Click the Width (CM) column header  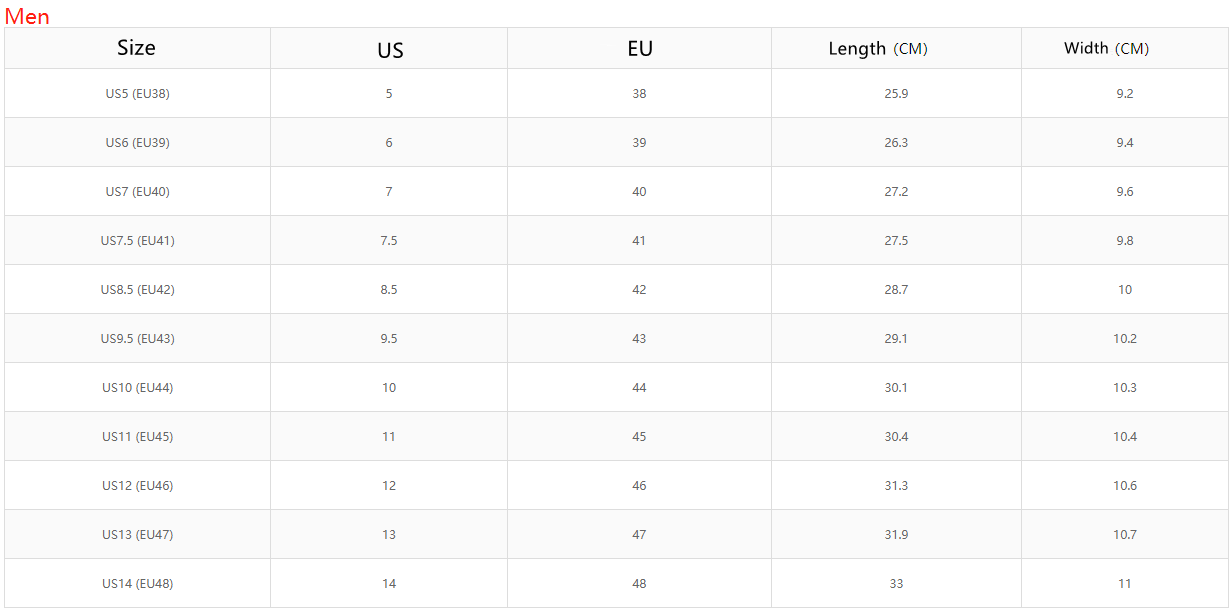pyautogui.click(x=1106, y=48)
